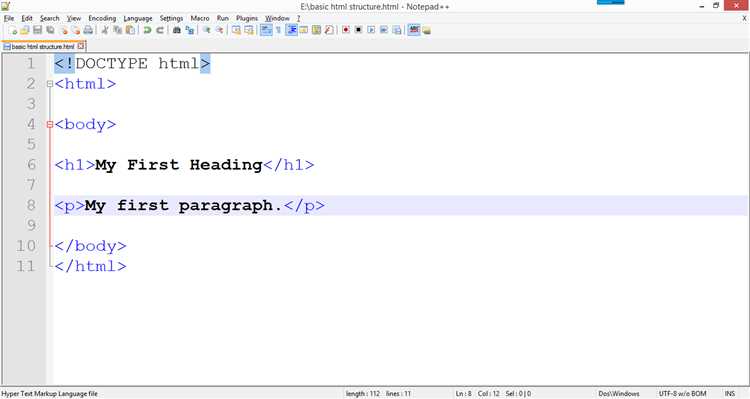Print the document using the Print icon

tap(88, 30)
